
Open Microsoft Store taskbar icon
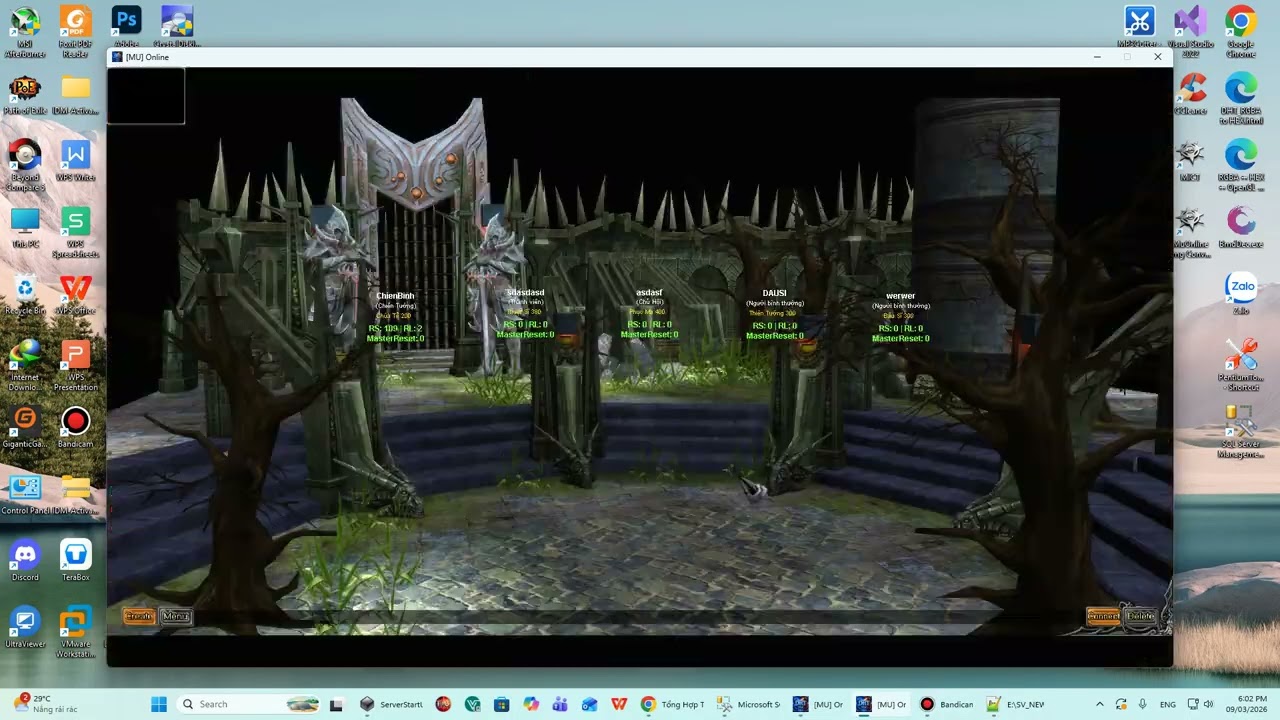coord(502,704)
